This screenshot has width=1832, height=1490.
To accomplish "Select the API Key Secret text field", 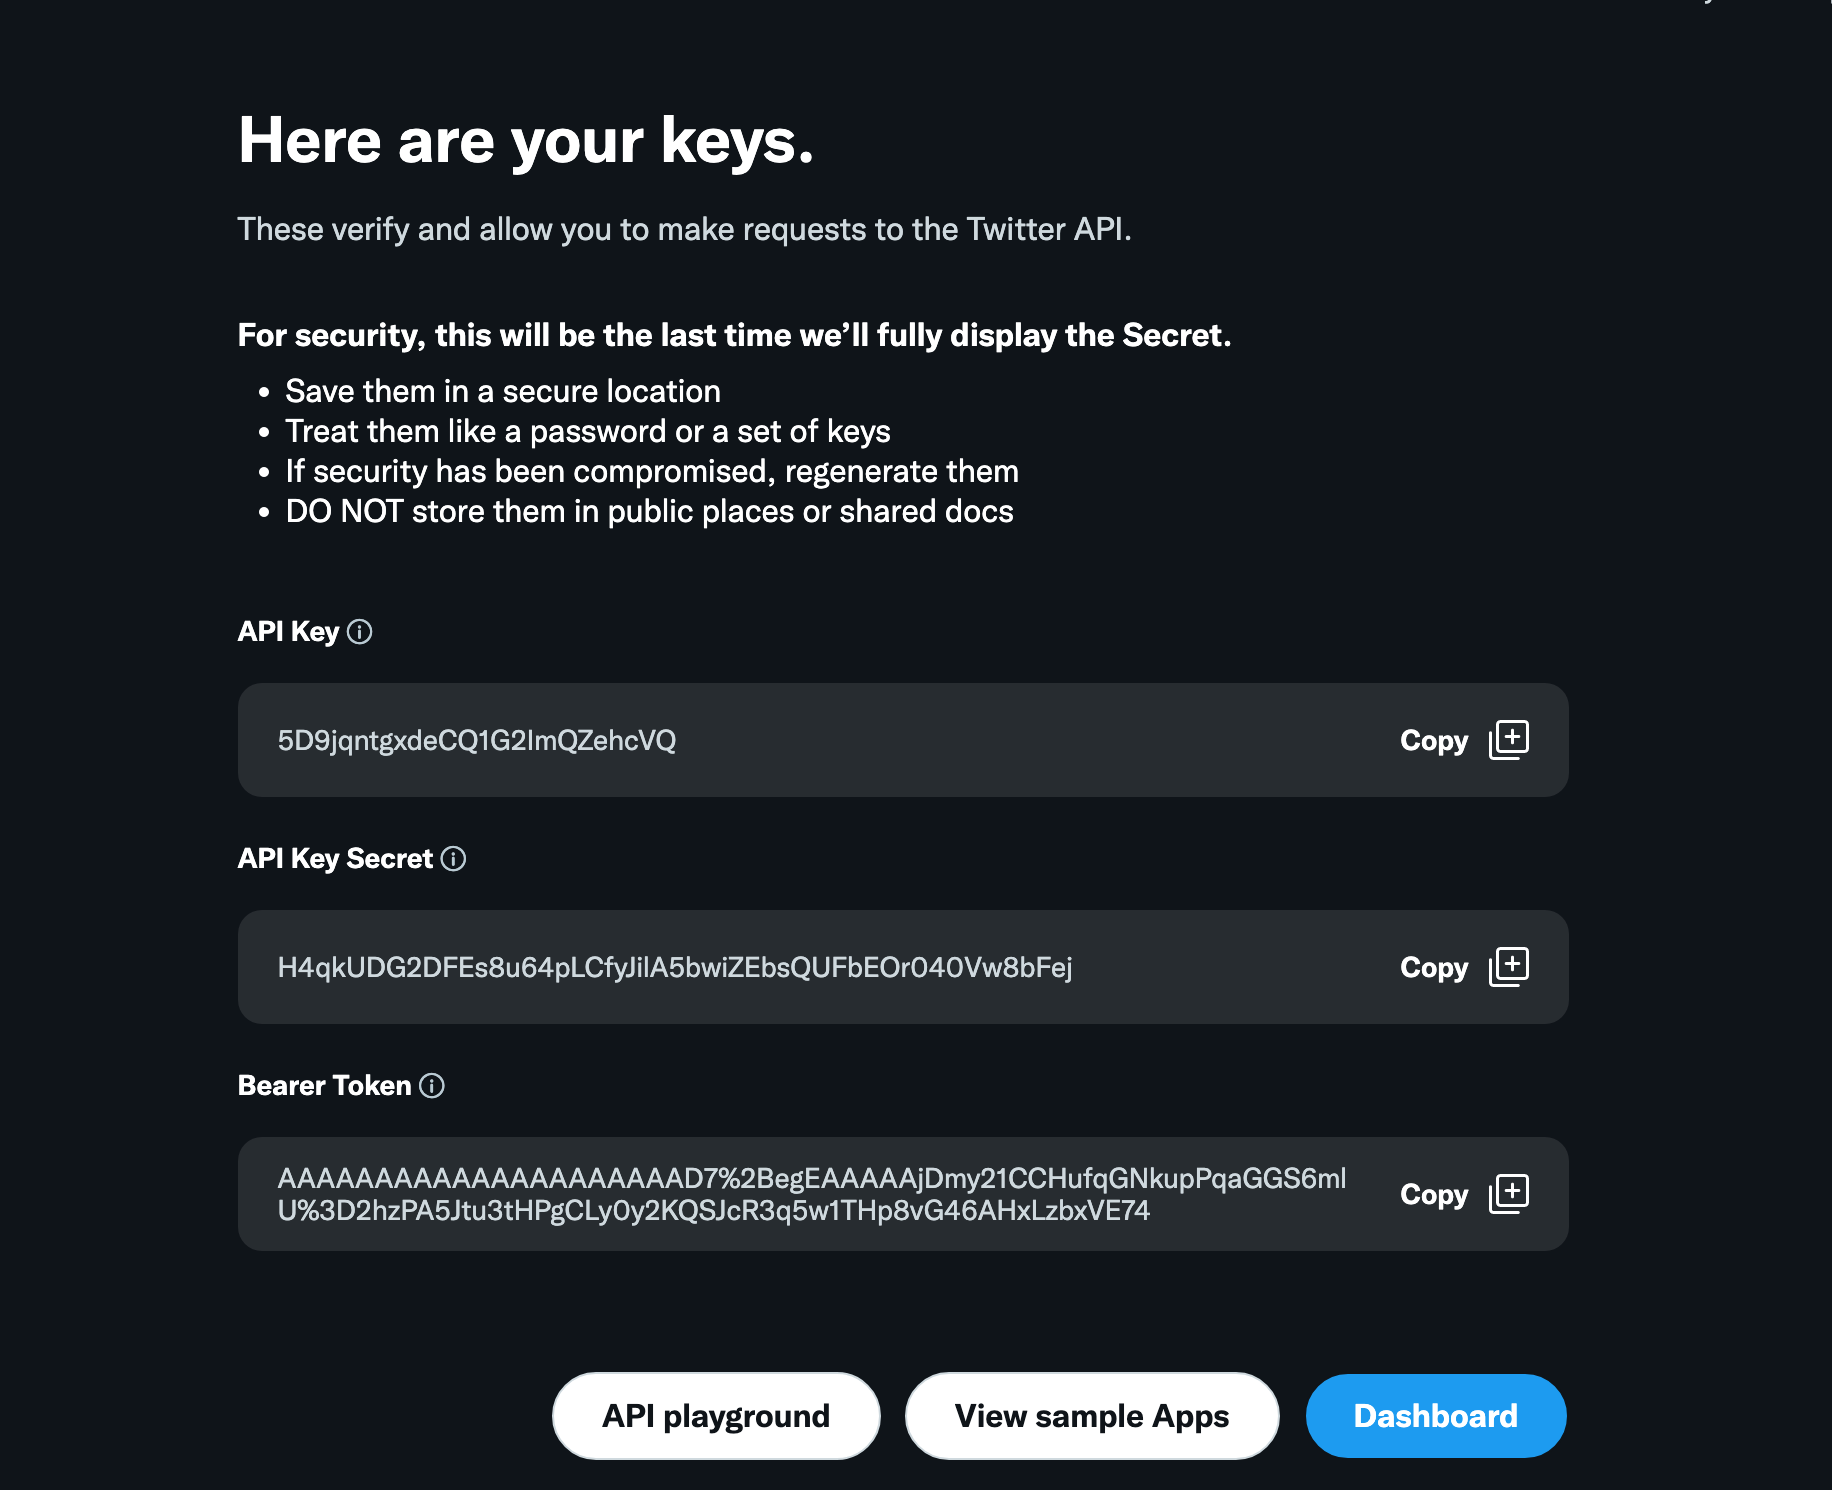I will point(800,967).
